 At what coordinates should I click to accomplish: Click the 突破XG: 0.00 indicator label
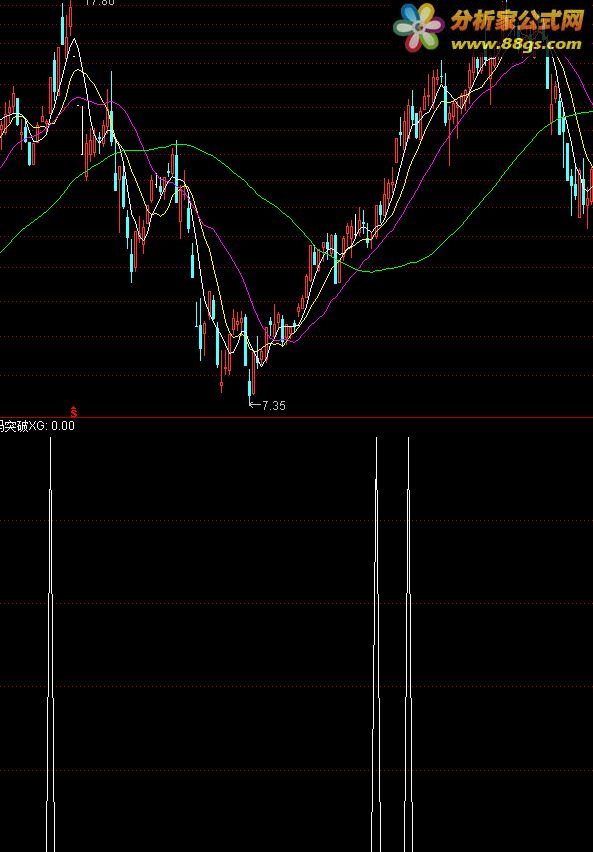[x=37, y=426]
